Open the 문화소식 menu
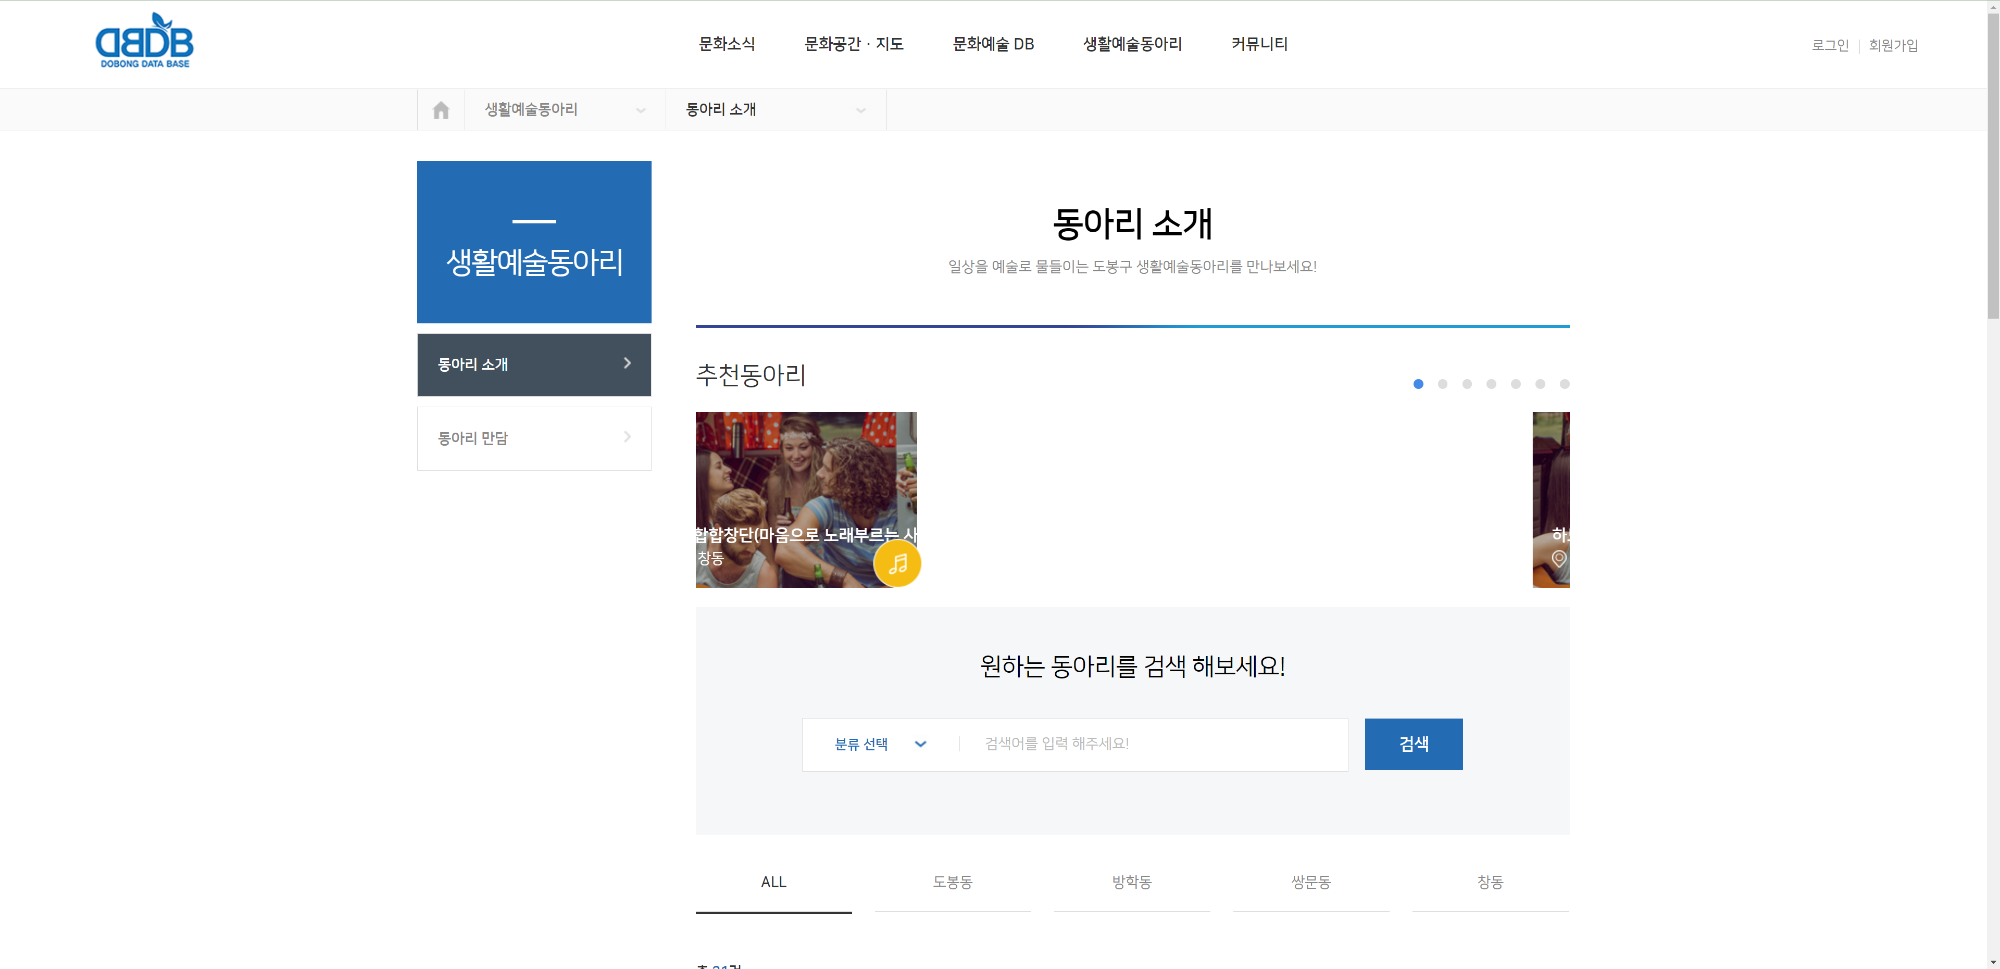Image resolution: width=2000 pixels, height=969 pixels. (x=727, y=44)
